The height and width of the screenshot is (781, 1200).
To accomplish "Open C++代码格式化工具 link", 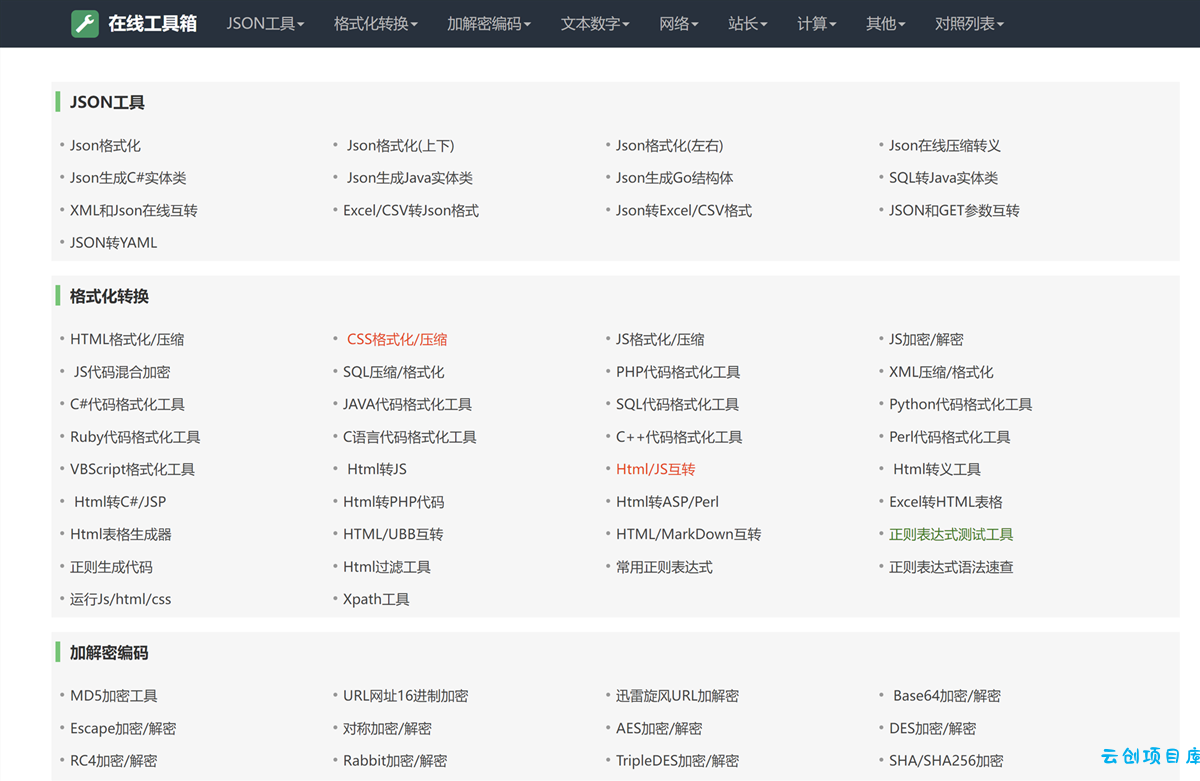I will click(x=679, y=437).
